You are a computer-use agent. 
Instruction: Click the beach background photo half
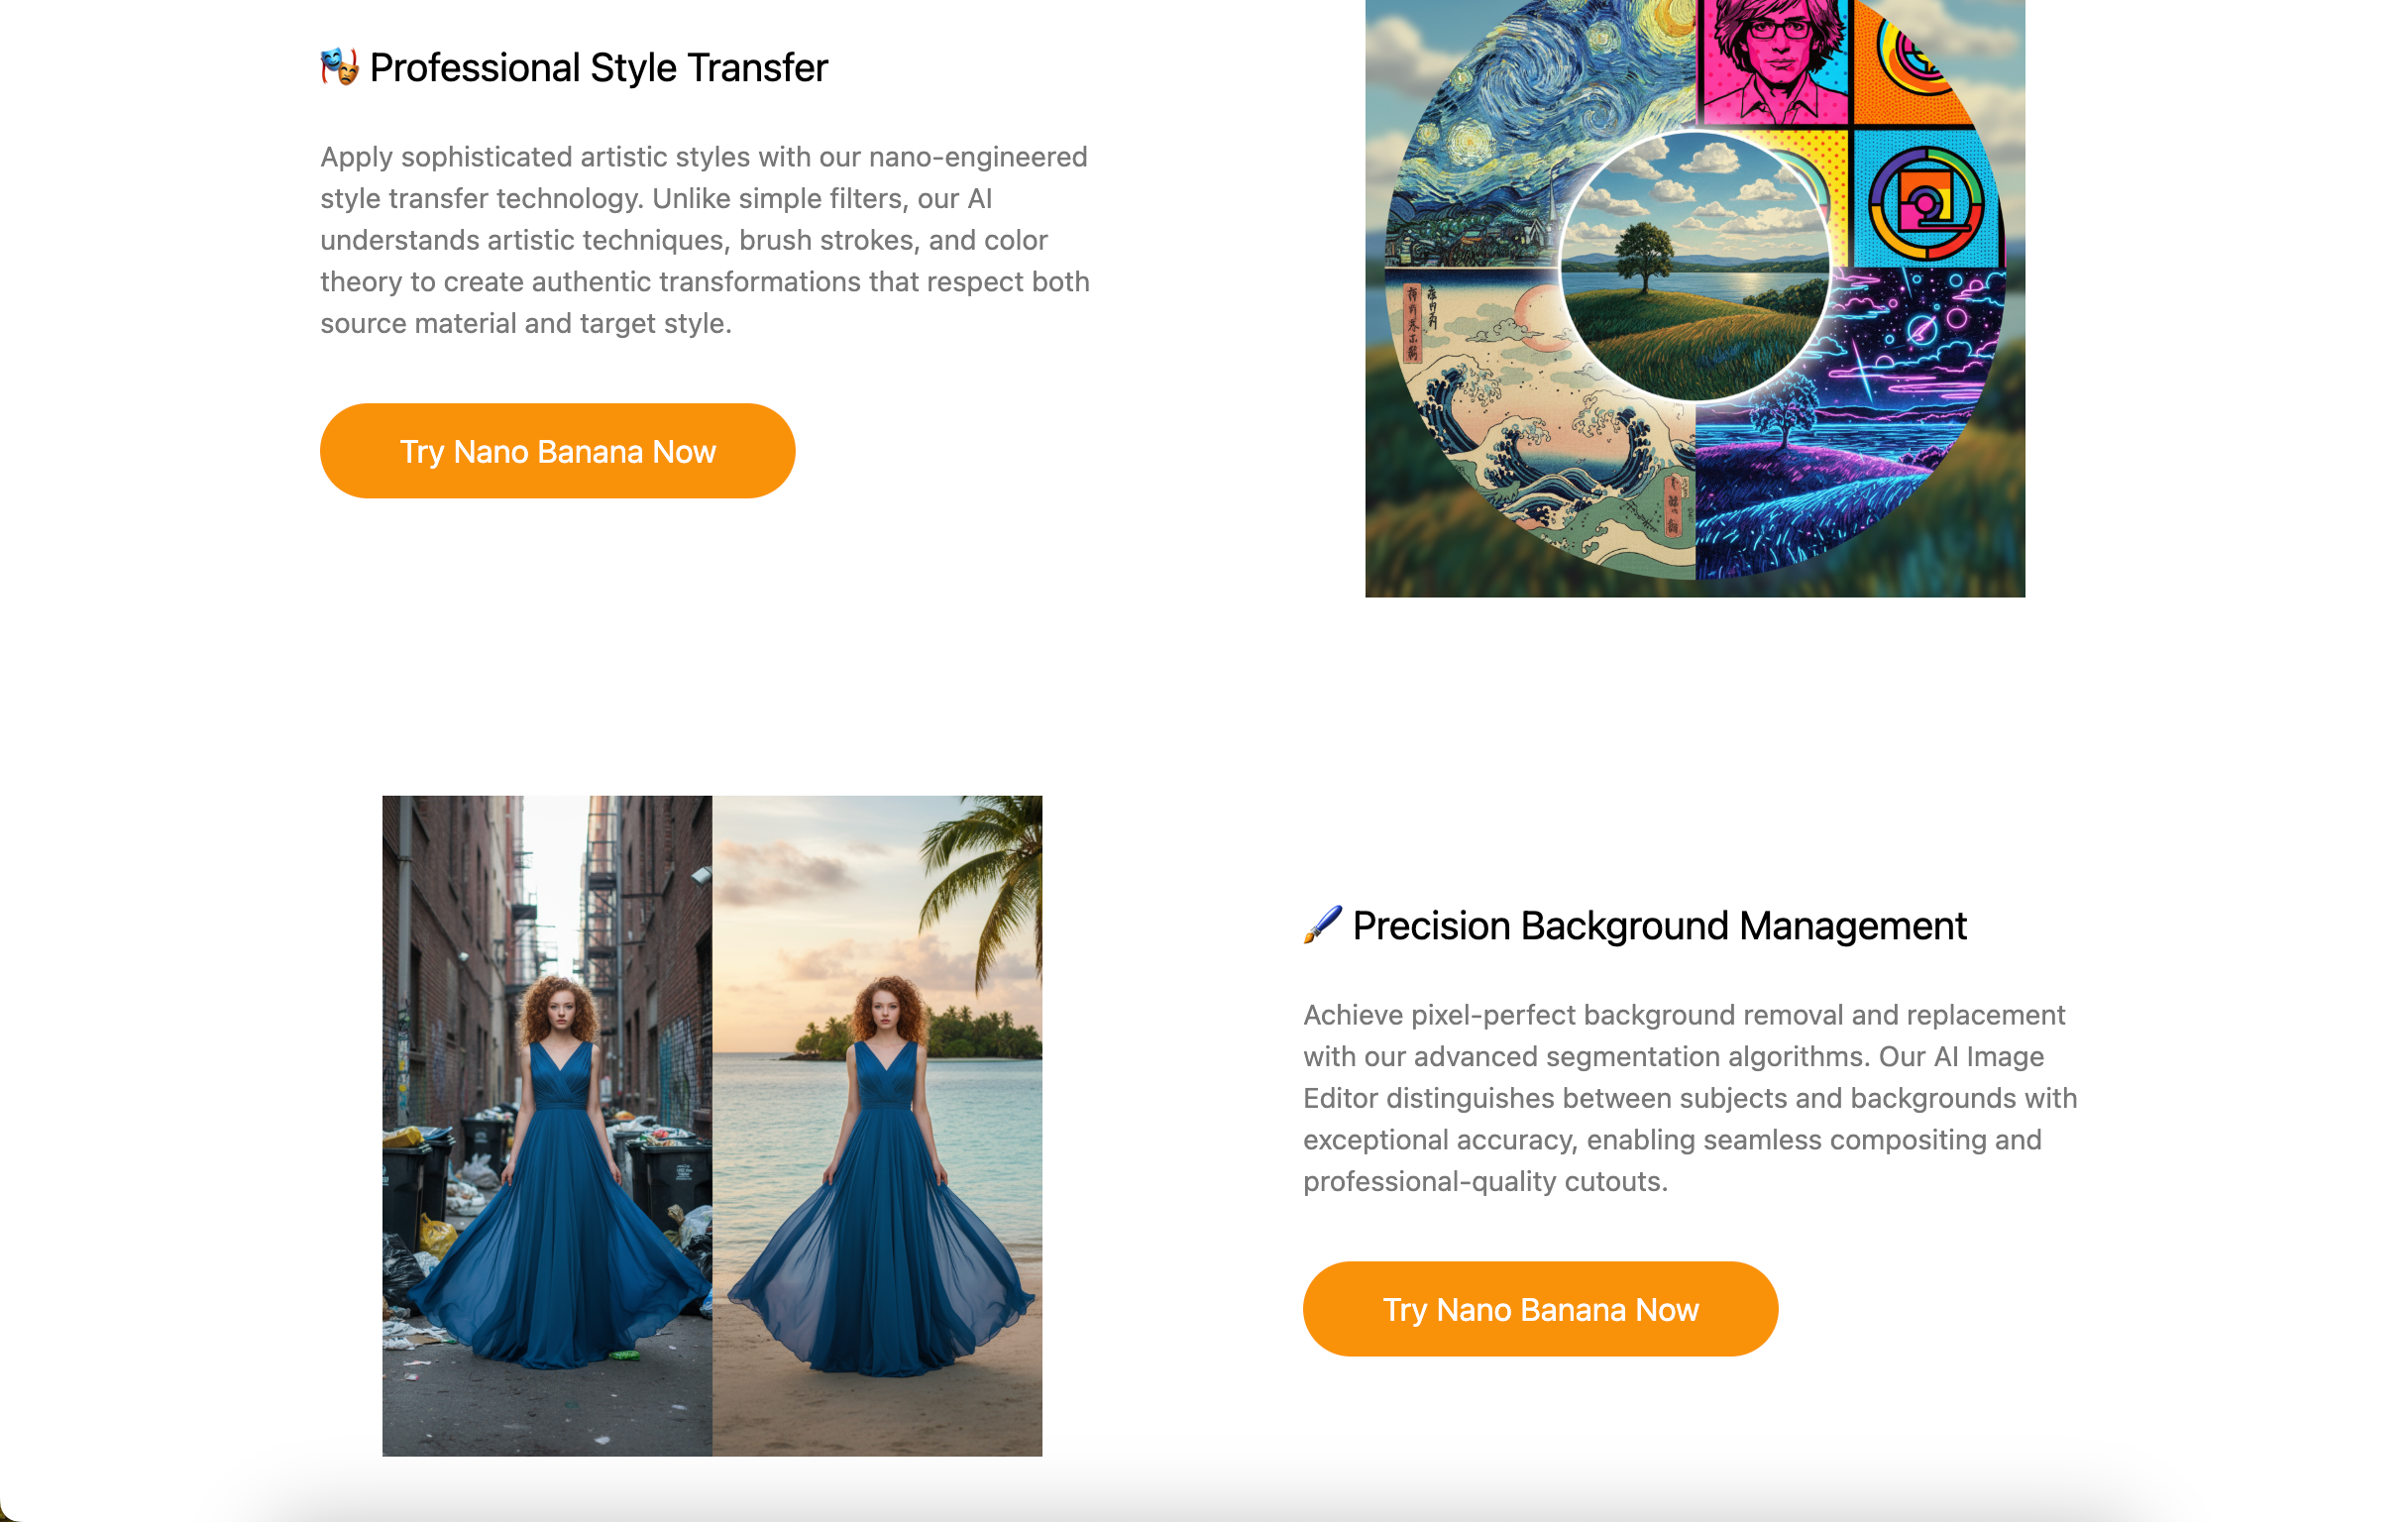click(x=877, y=1125)
